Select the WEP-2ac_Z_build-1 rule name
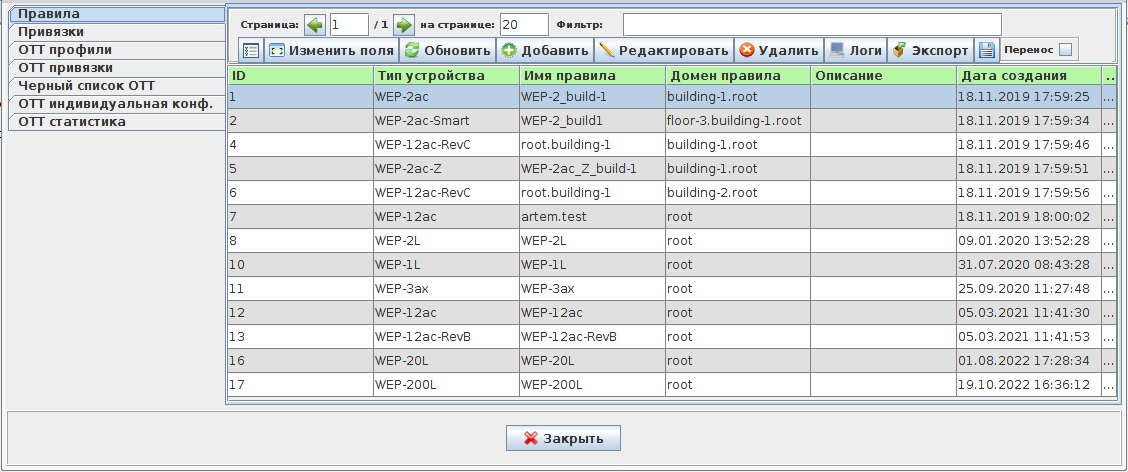This screenshot has height=472, width=1128. pos(593,169)
